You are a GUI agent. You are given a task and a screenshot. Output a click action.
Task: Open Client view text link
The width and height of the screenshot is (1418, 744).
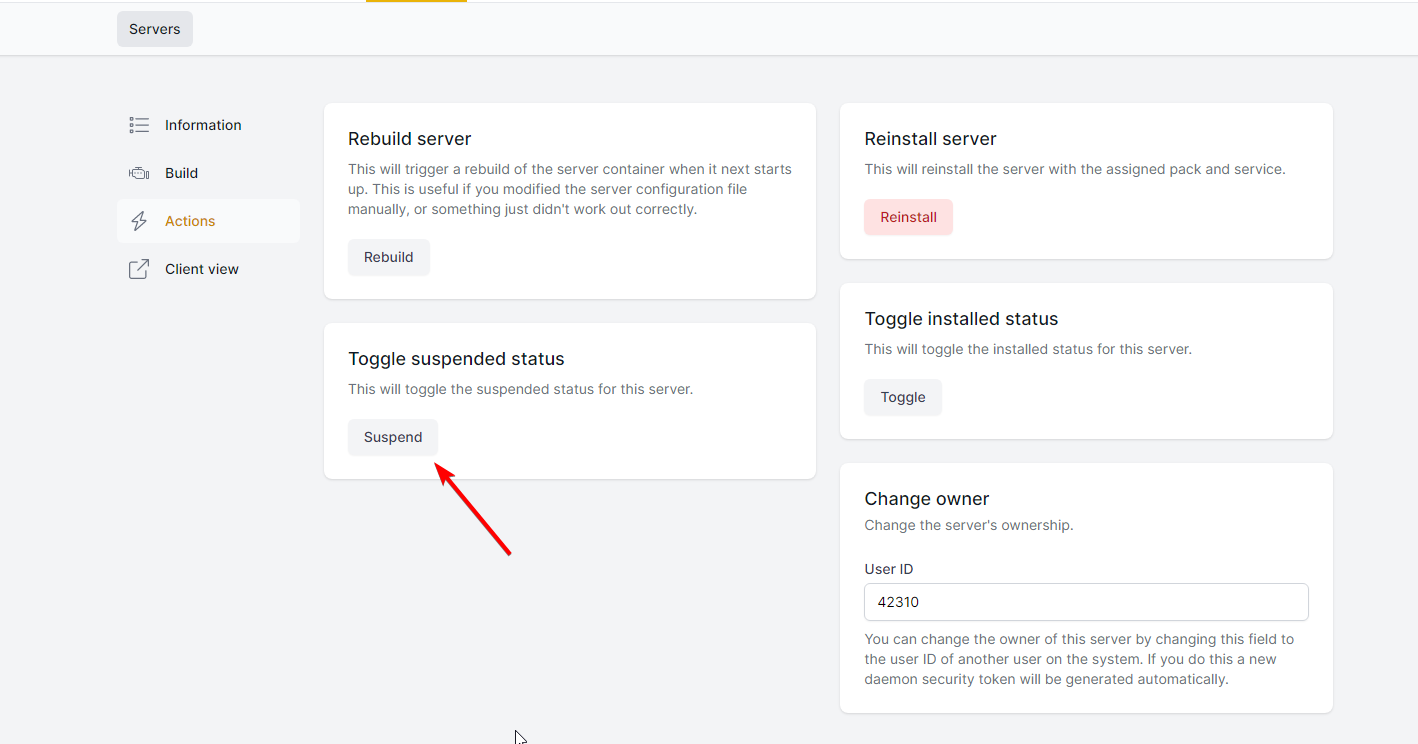[202, 269]
